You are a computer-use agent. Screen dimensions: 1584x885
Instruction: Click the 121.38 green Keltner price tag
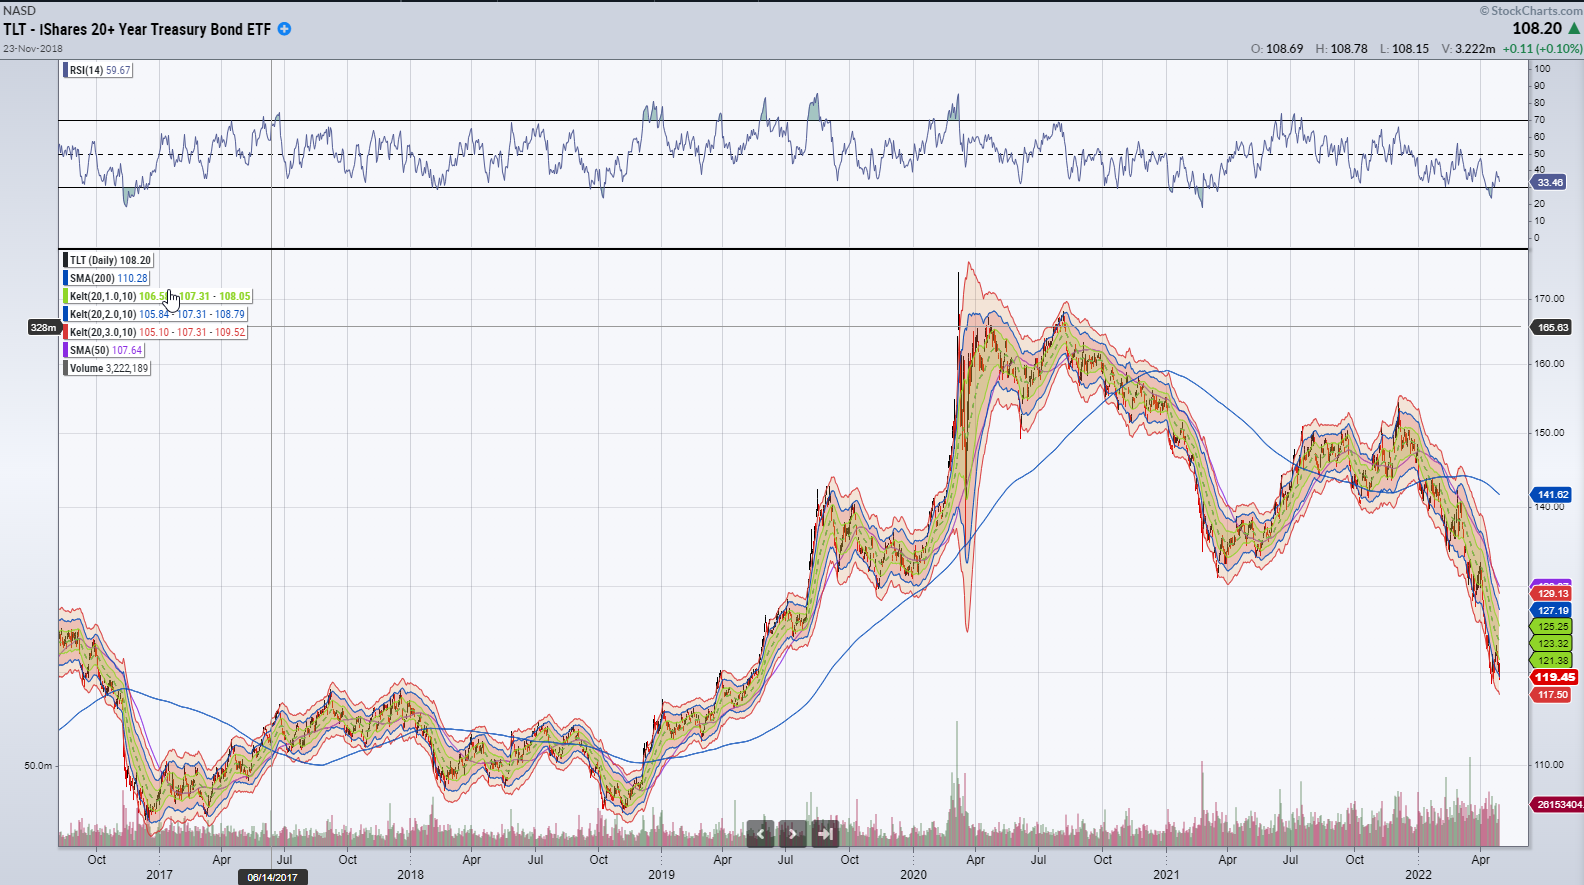(1552, 660)
